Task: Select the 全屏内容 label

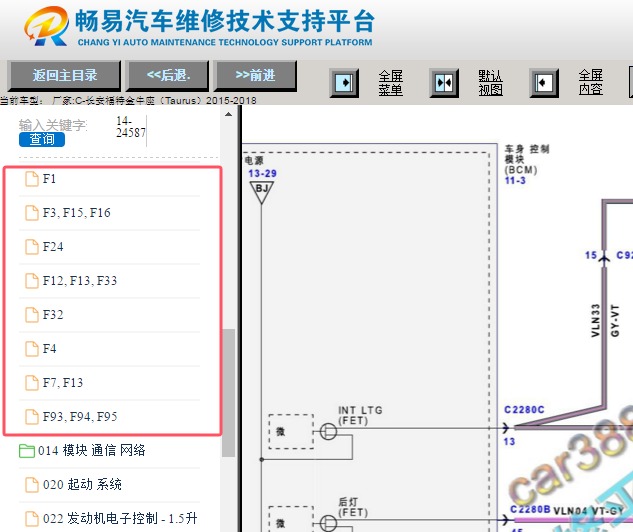Action: [591, 83]
